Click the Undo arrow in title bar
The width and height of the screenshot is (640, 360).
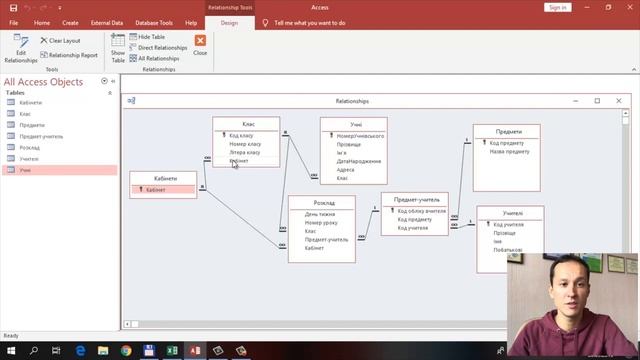[27, 8]
